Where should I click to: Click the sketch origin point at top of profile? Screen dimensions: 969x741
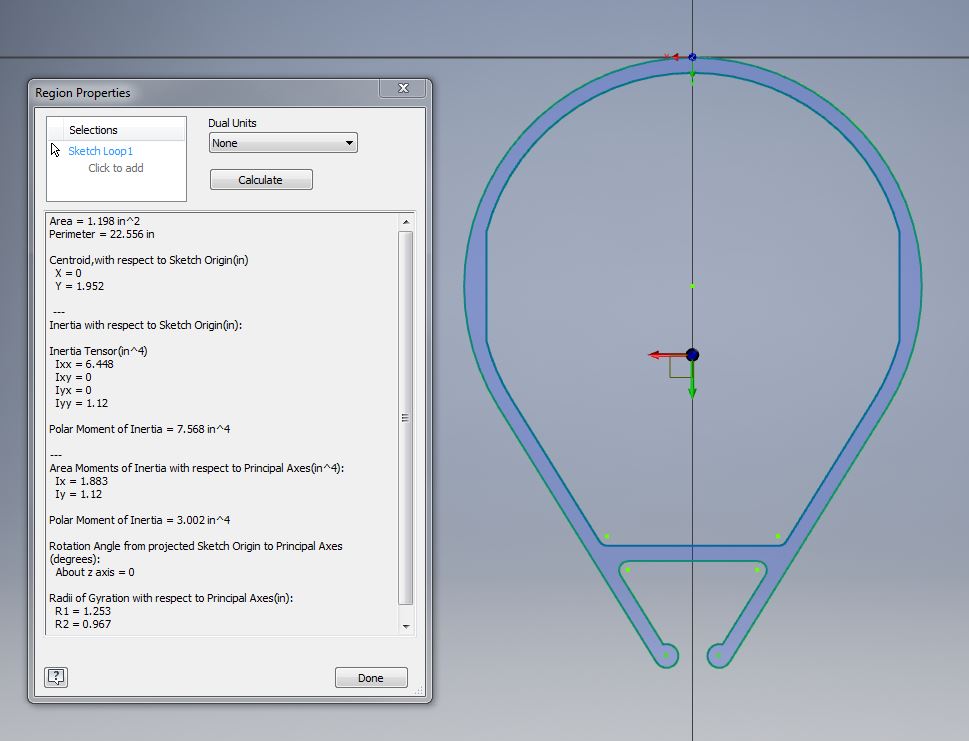[x=692, y=57]
